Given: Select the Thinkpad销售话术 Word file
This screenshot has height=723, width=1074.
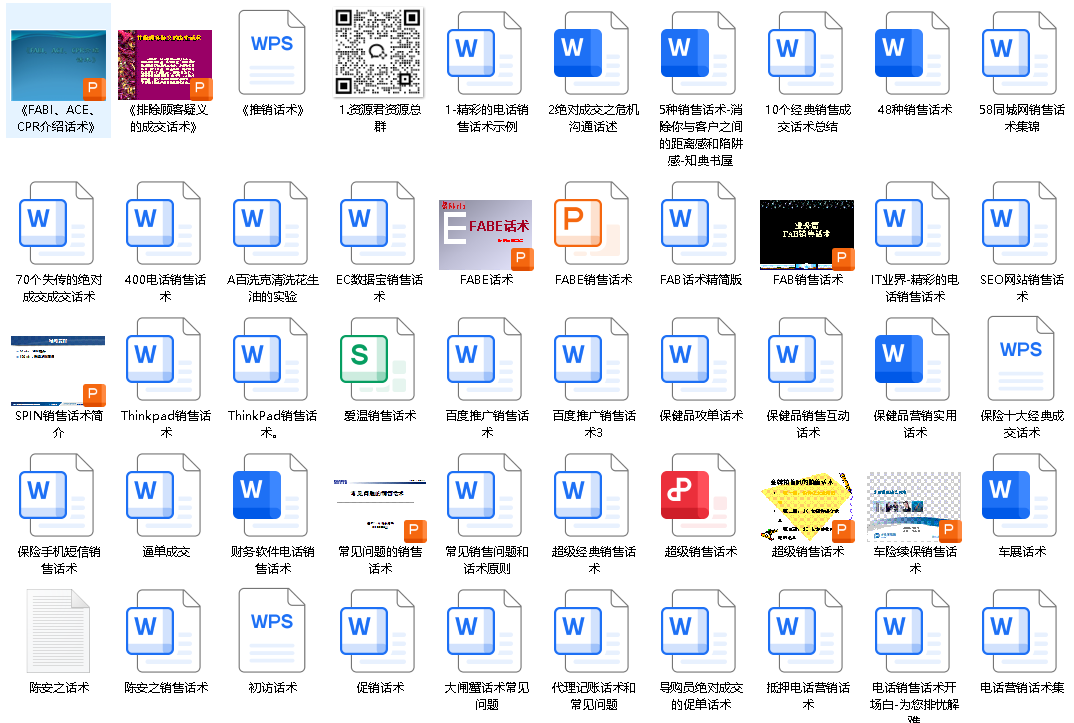Looking at the screenshot, I should pos(165,359).
